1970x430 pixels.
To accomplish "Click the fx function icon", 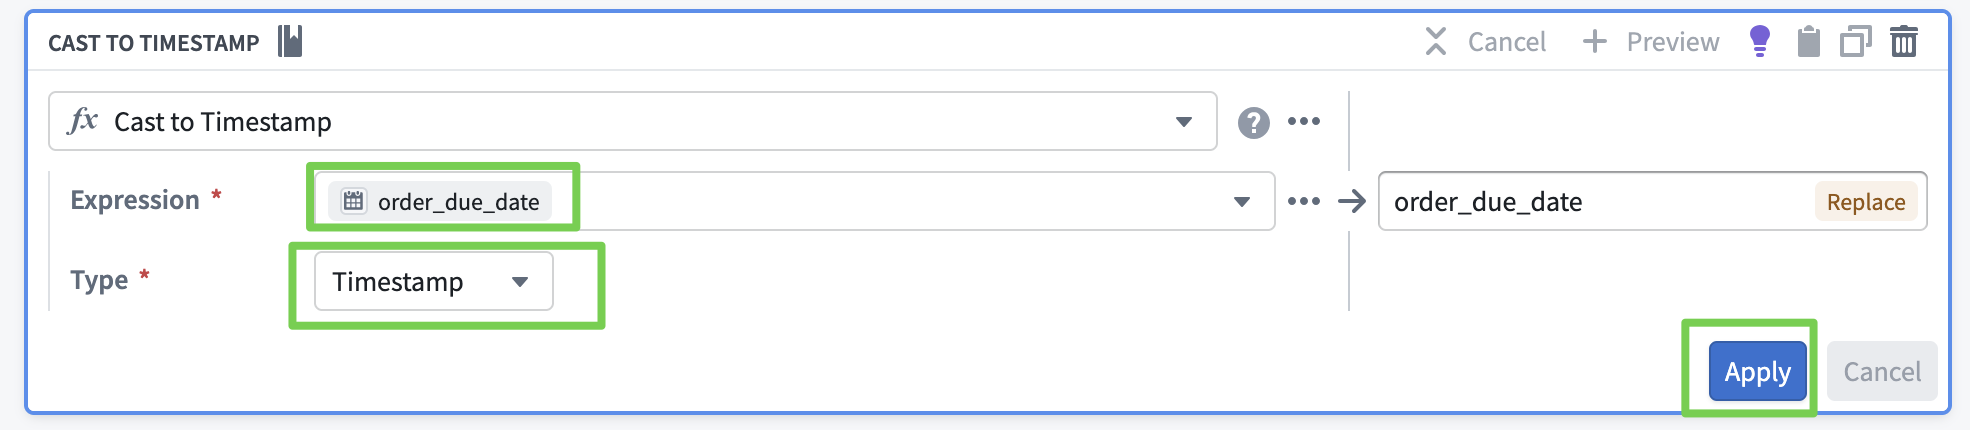I will (82, 121).
